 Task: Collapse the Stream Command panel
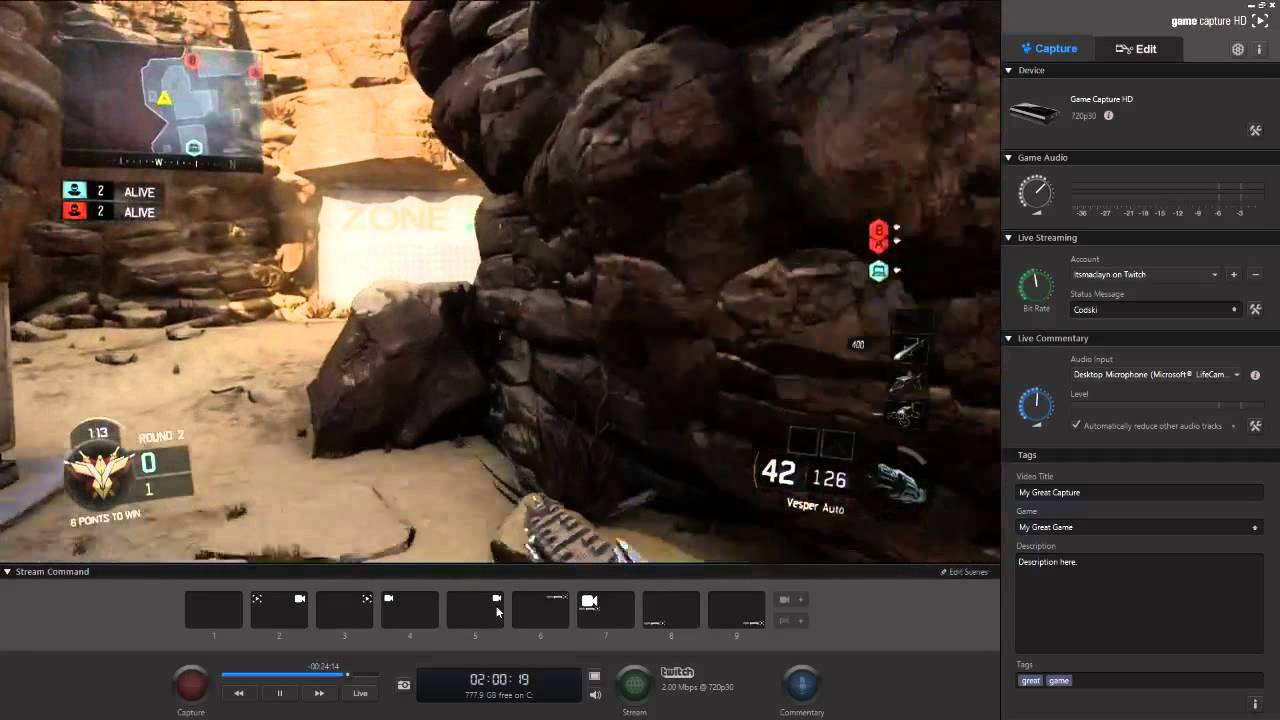tap(7, 572)
